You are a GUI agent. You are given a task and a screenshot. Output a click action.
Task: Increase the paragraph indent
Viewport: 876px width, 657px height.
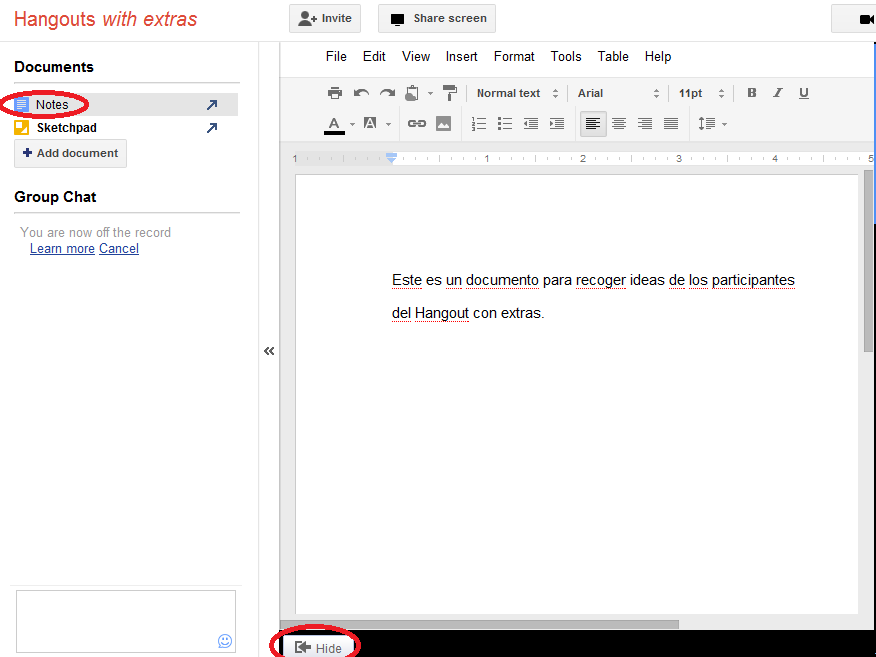(557, 124)
